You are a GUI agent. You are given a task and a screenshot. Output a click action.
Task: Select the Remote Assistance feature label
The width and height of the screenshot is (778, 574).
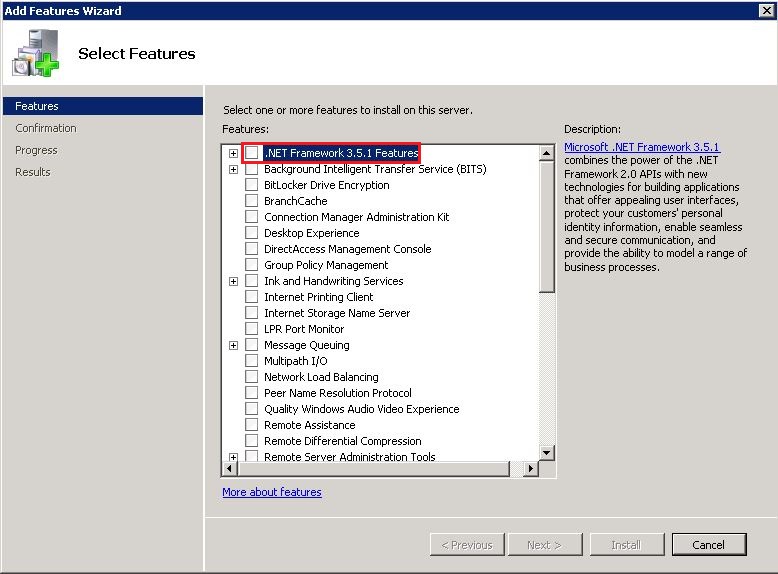tap(310, 425)
